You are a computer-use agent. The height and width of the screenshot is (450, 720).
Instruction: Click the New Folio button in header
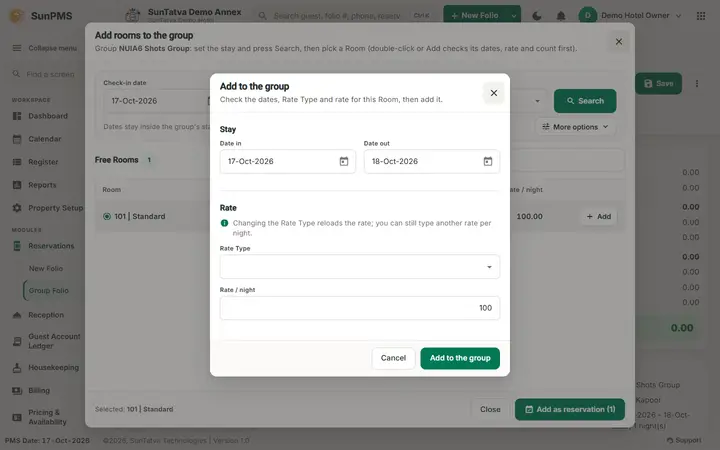pyautogui.click(x=475, y=16)
